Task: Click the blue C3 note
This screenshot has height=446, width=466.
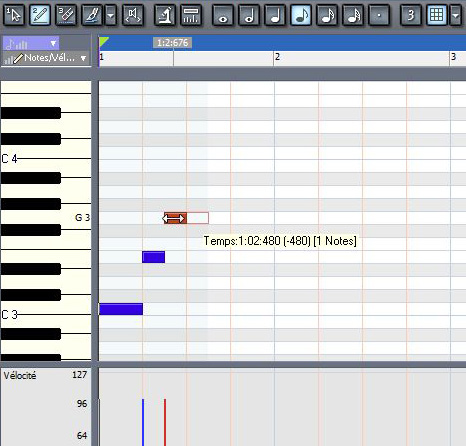Action: (x=121, y=309)
